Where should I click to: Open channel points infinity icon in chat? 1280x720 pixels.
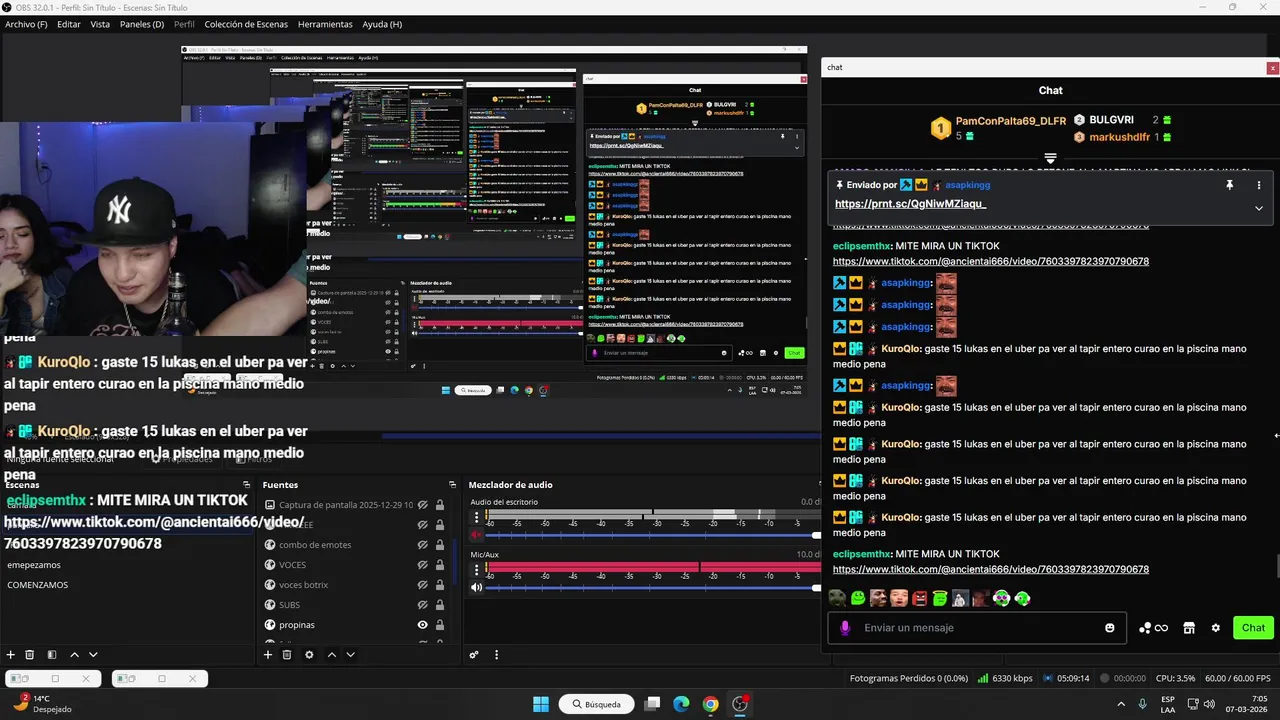(x=1154, y=628)
